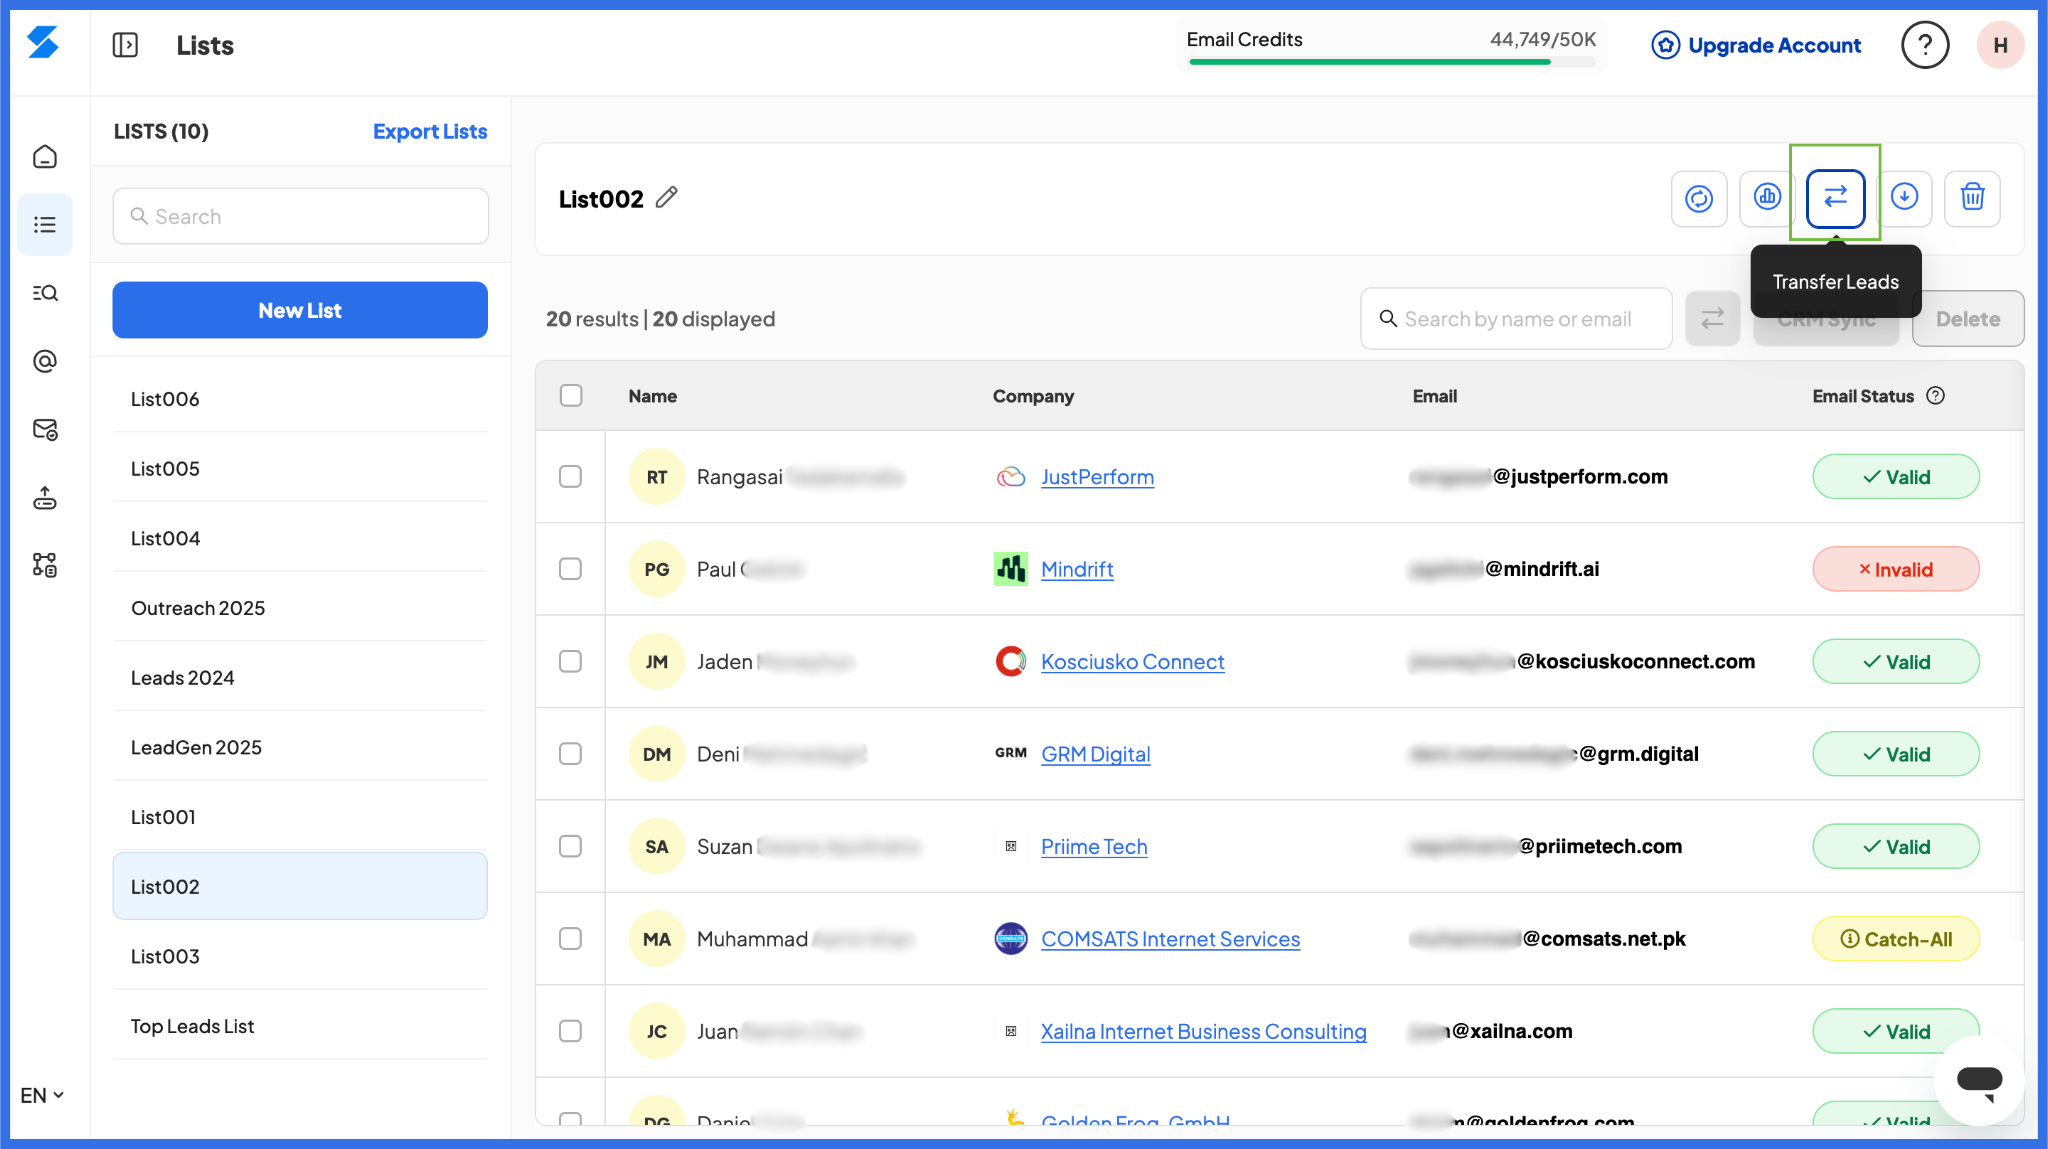This screenshot has height=1149, width=2048.
Task: Click the Company column header
Action: (x=1033, y=396)
